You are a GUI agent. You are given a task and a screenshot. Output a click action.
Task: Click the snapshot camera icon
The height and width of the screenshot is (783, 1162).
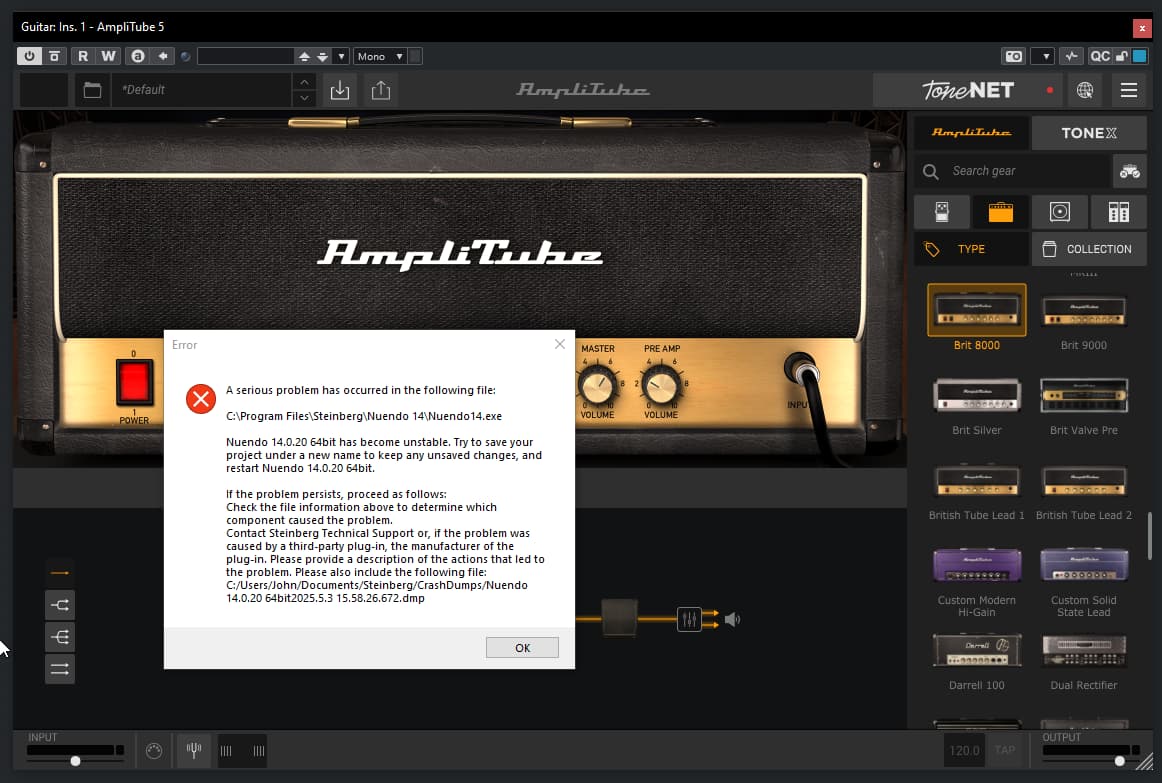point(1013,56)
